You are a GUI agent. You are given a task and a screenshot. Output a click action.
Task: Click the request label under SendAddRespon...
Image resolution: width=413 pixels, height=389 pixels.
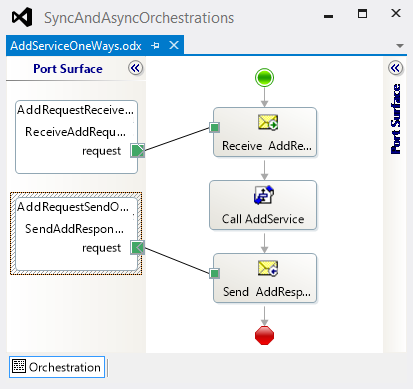[101, 248]
